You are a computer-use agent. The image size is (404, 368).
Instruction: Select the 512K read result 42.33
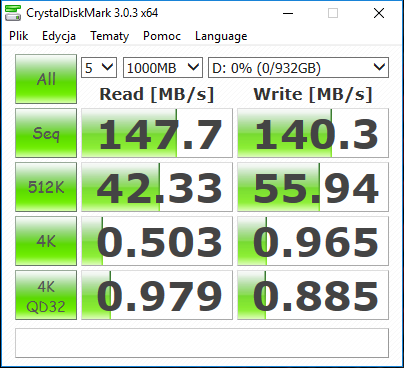[157, 187]
